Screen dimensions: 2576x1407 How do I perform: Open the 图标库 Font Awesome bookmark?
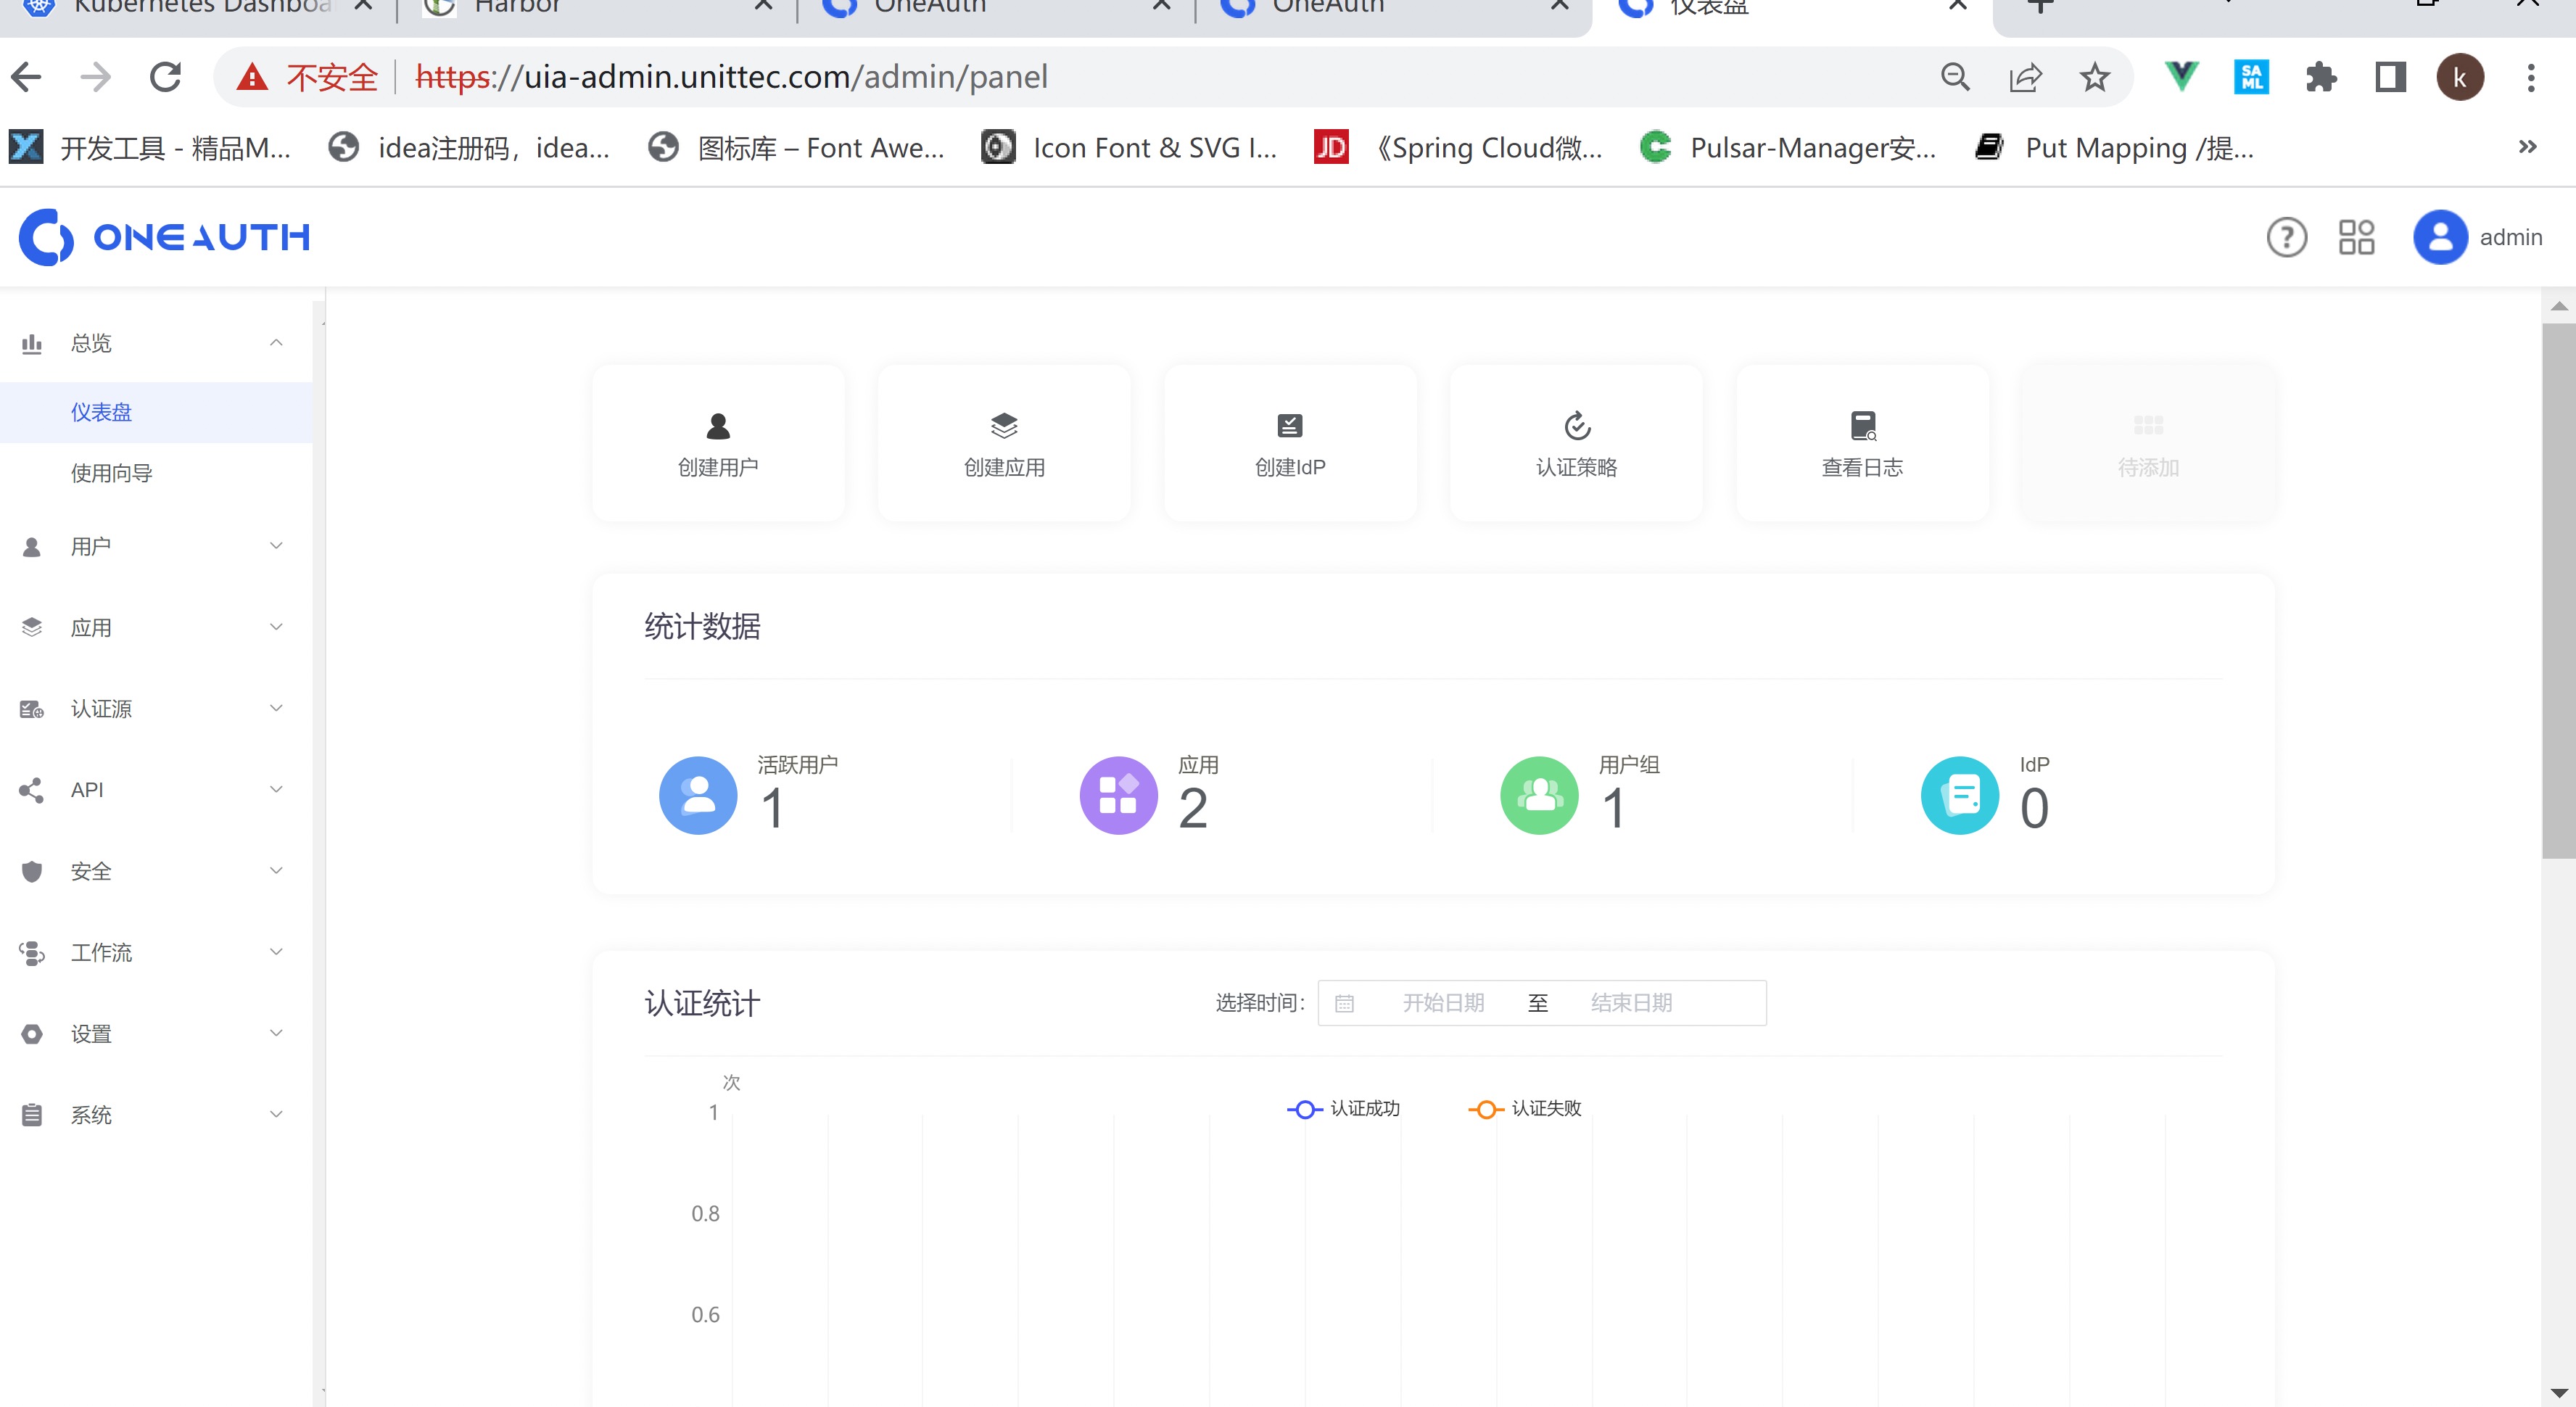pyautogui.click(x=796, y=148)
